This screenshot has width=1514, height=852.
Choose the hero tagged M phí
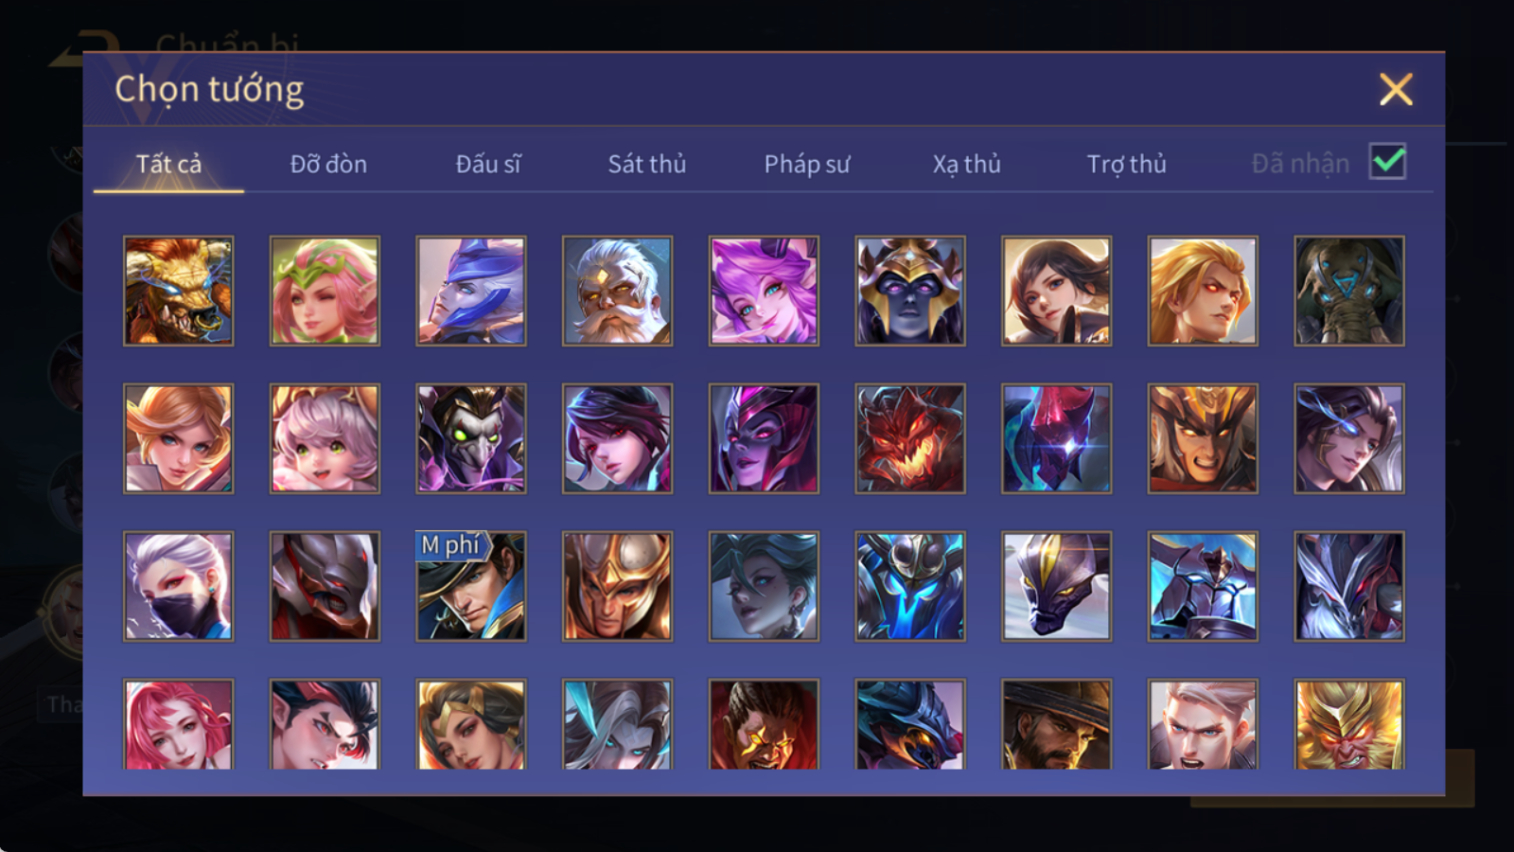coord(471,586)
